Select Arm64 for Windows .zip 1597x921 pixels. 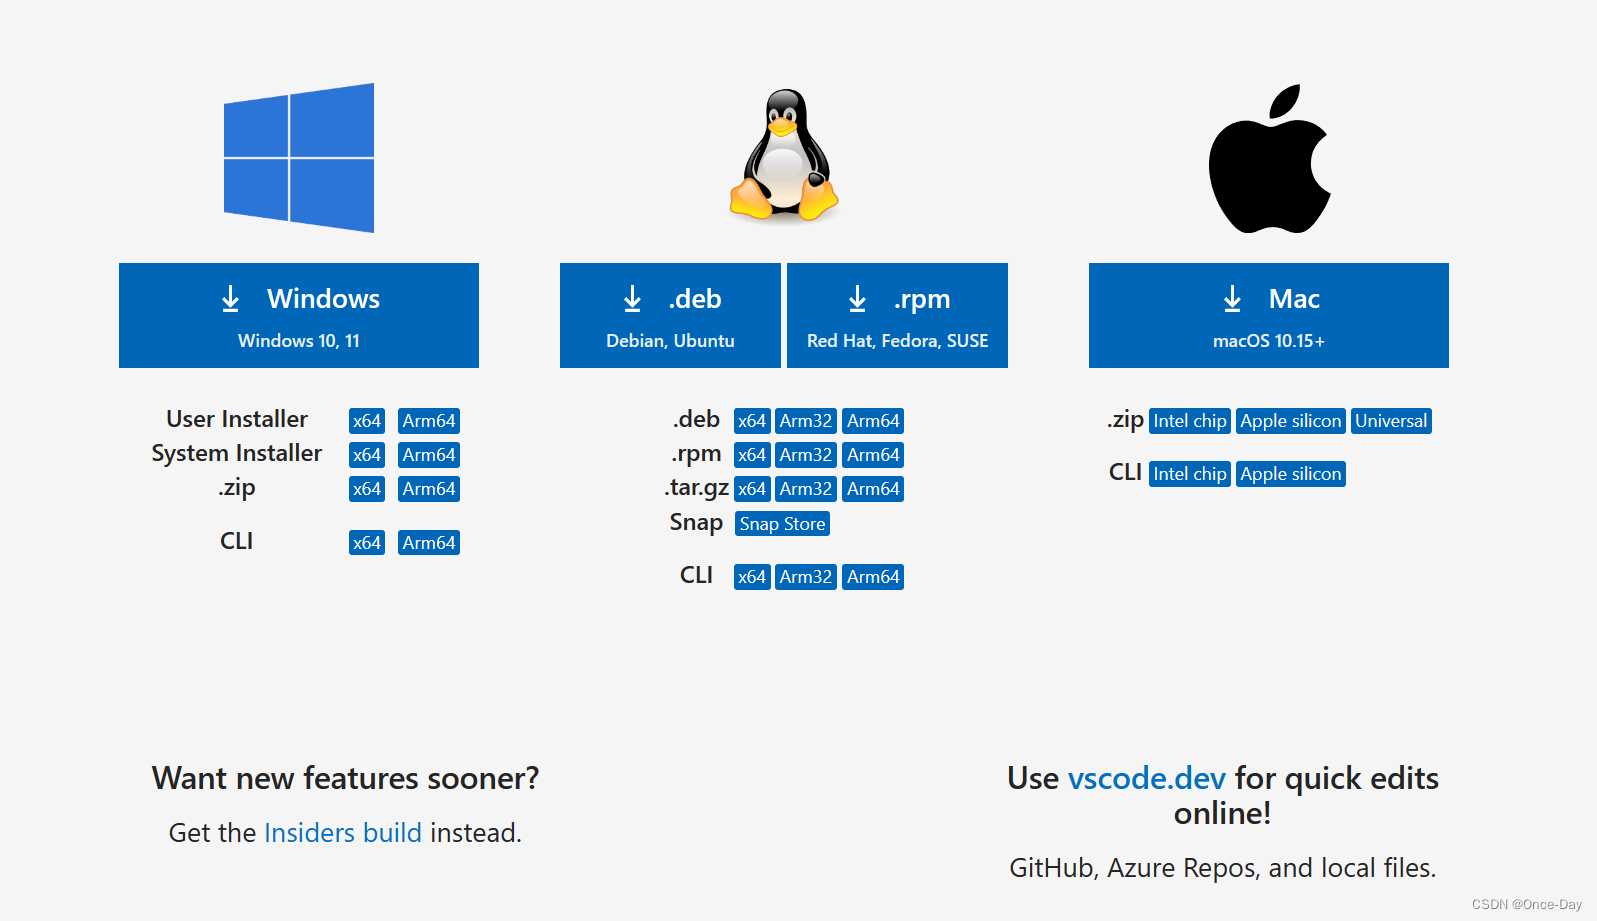point(429,489)
